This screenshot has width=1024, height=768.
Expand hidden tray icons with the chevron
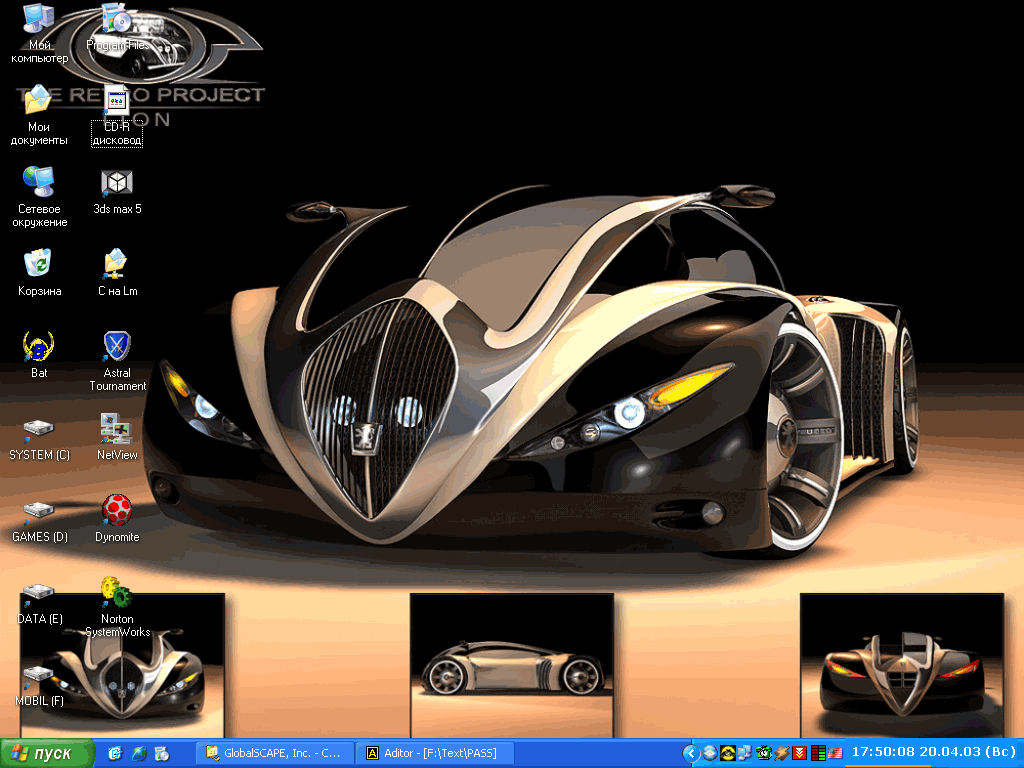tap(691, 754)
